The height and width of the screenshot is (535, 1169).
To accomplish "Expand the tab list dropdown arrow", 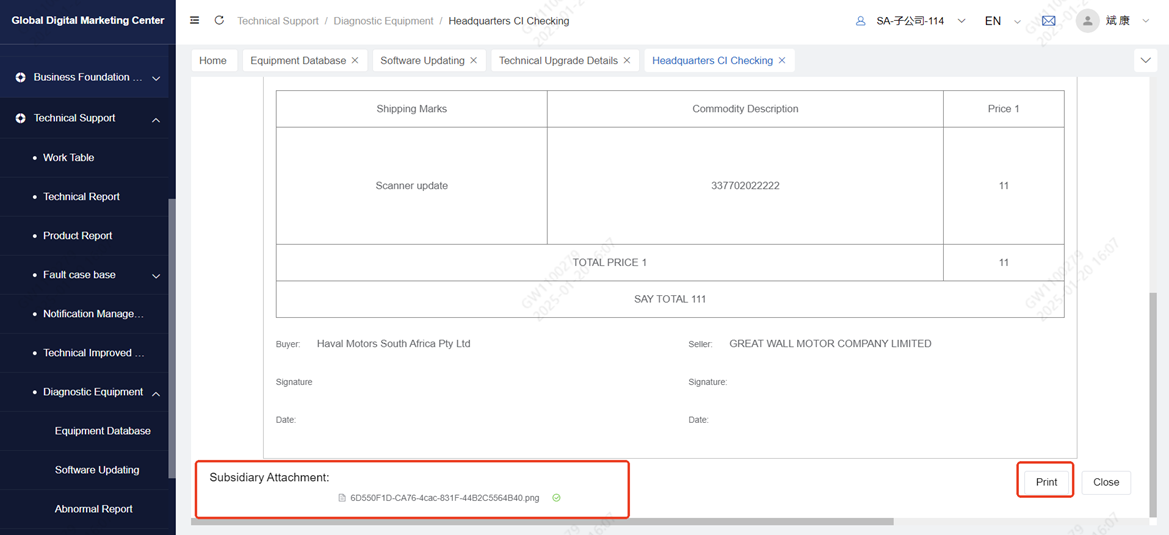I will click(x=1146, y=61).
